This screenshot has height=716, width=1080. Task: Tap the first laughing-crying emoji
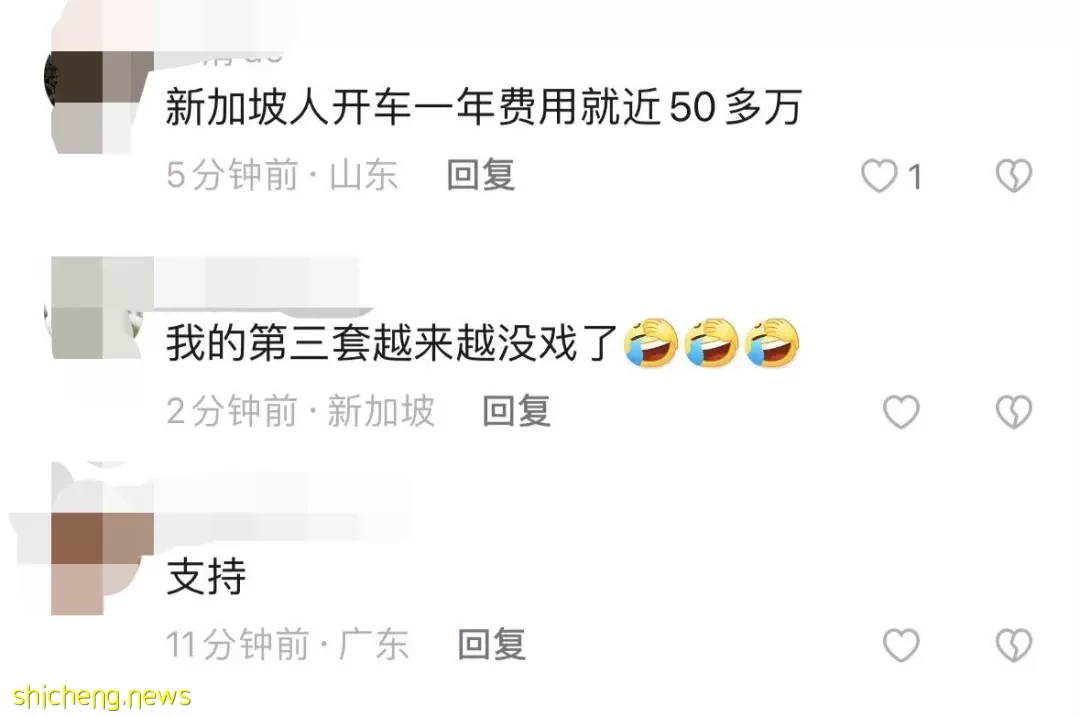click(x=651, y=342)
